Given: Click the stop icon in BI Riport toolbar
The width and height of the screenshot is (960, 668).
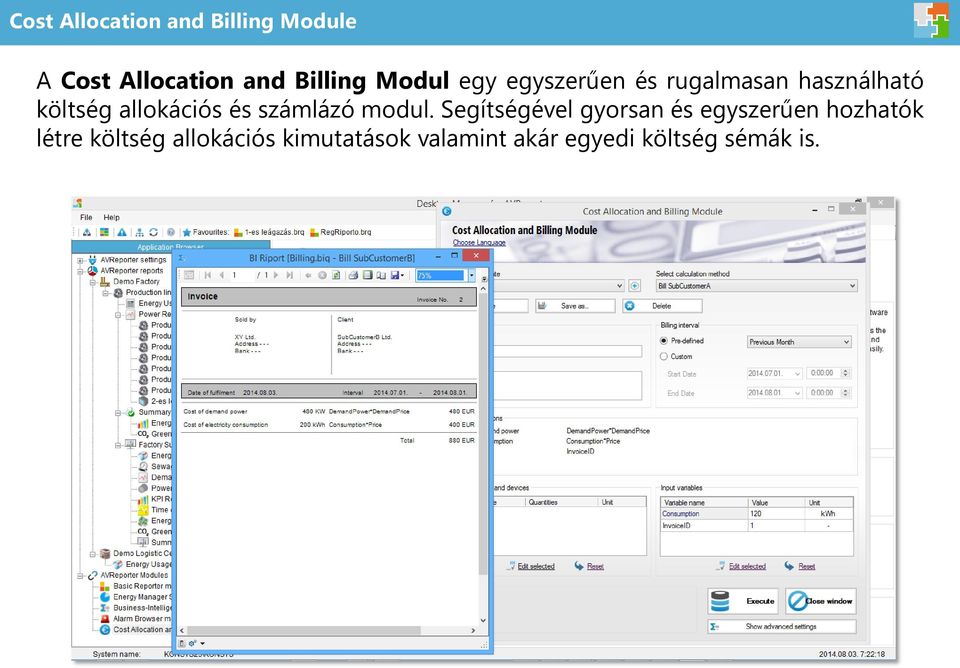Looking at the screenshot, I should pos(323,276).
